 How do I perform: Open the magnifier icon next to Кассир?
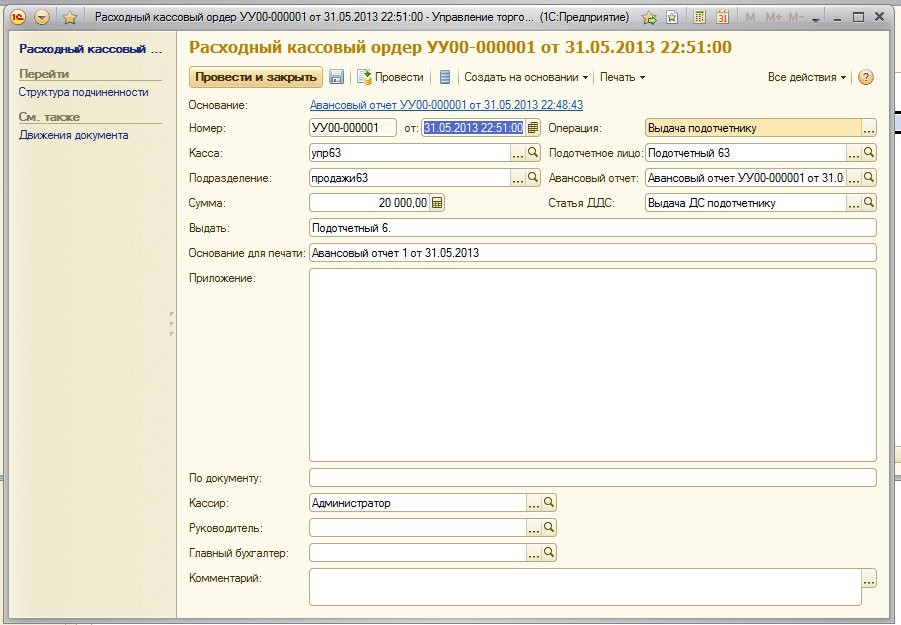pyautogui.click(x=549, y=503)
